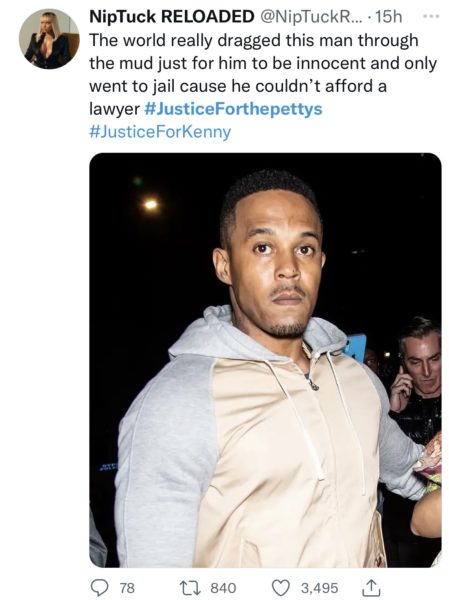Click the man on the phone in photo
Image resolution: width=449 pixels, height=600 pixels.
[x=416, y=379]
